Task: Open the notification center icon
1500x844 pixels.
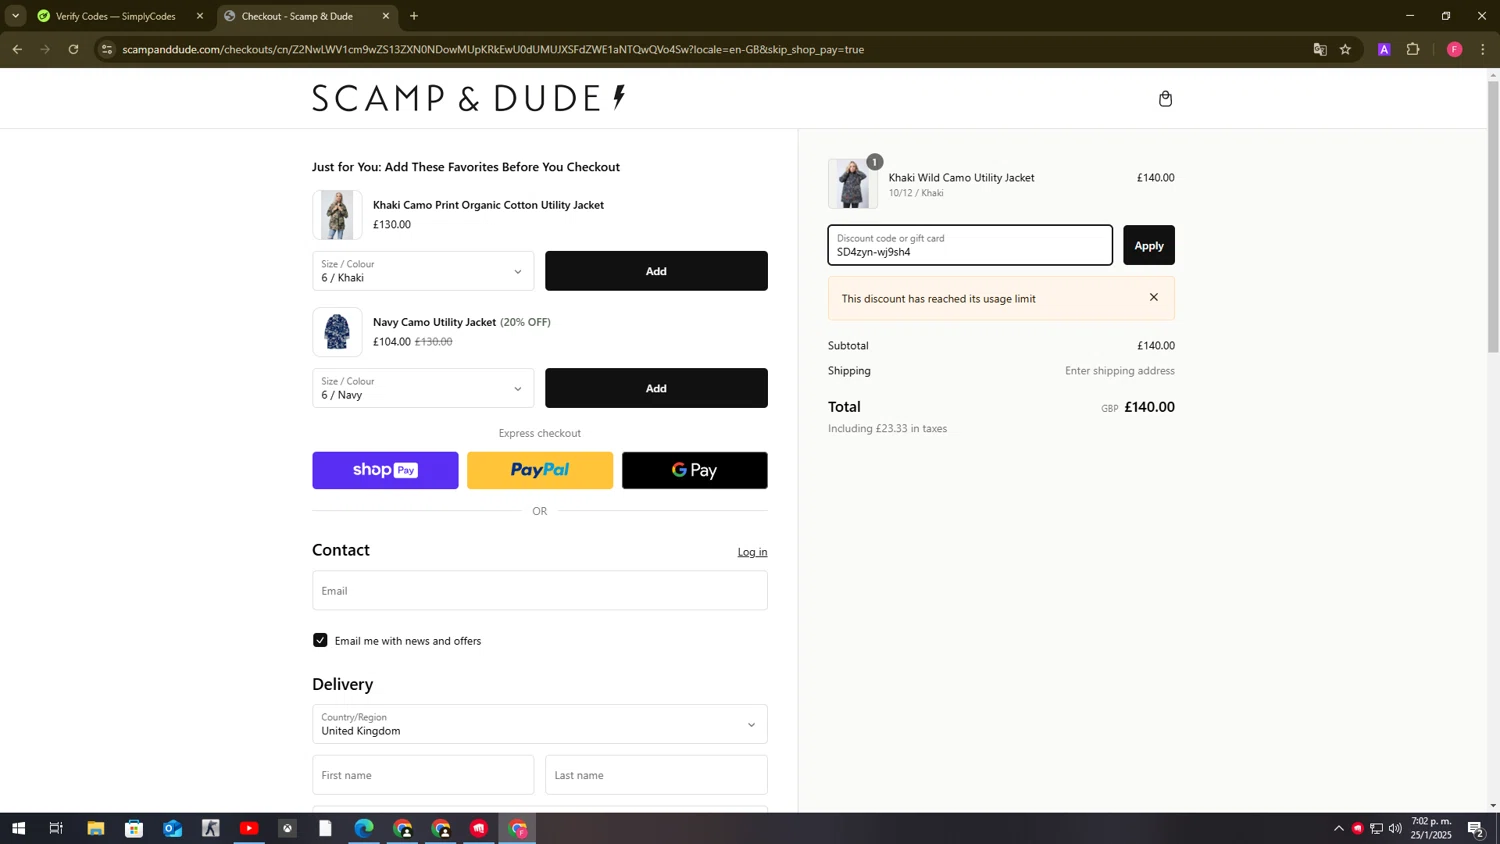Action: coord(1476,828)
